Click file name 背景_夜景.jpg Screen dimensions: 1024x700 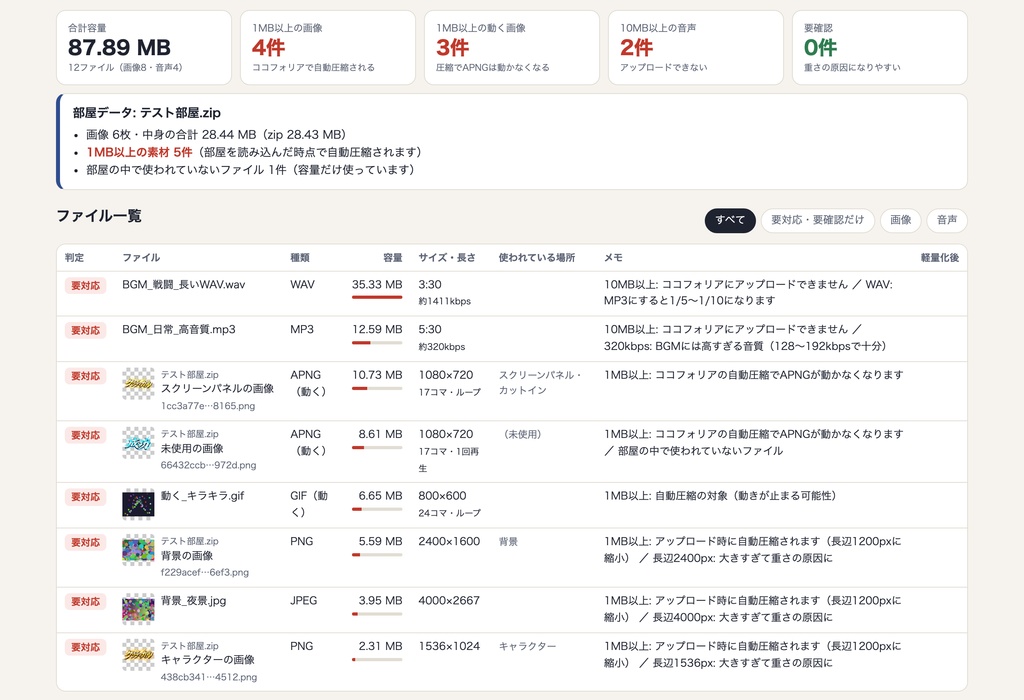click(x=193, y=601)
